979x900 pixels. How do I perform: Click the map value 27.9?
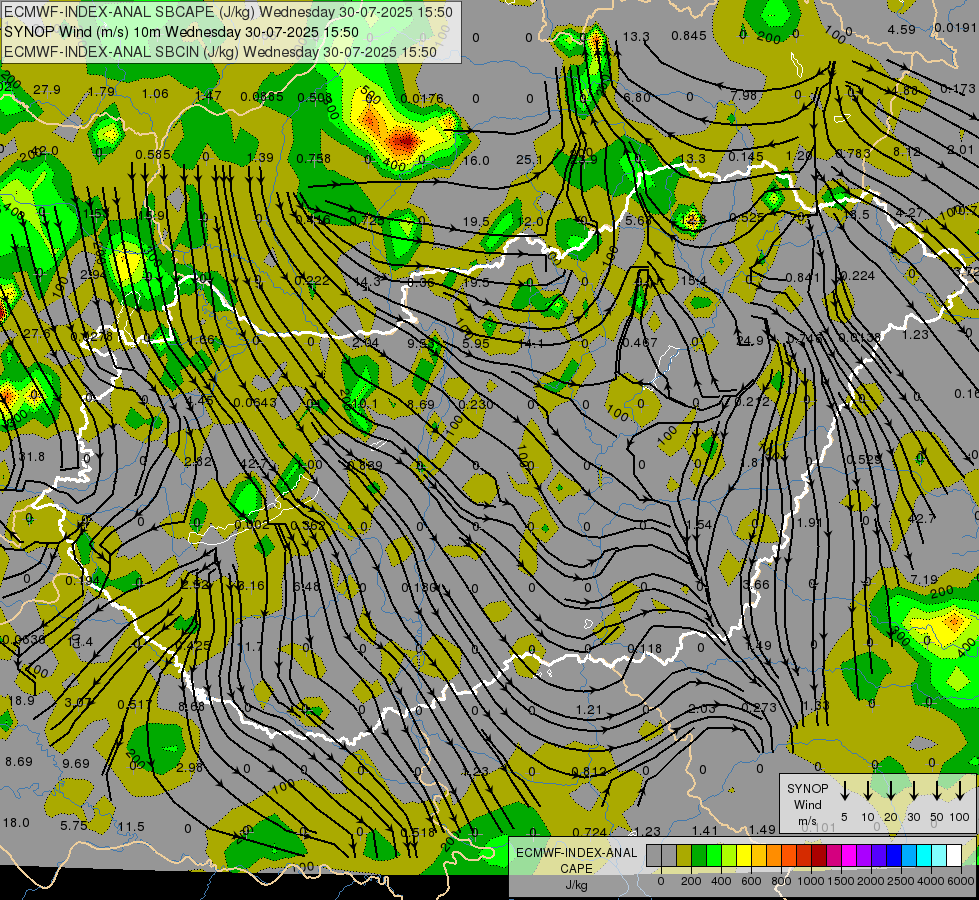47,89
